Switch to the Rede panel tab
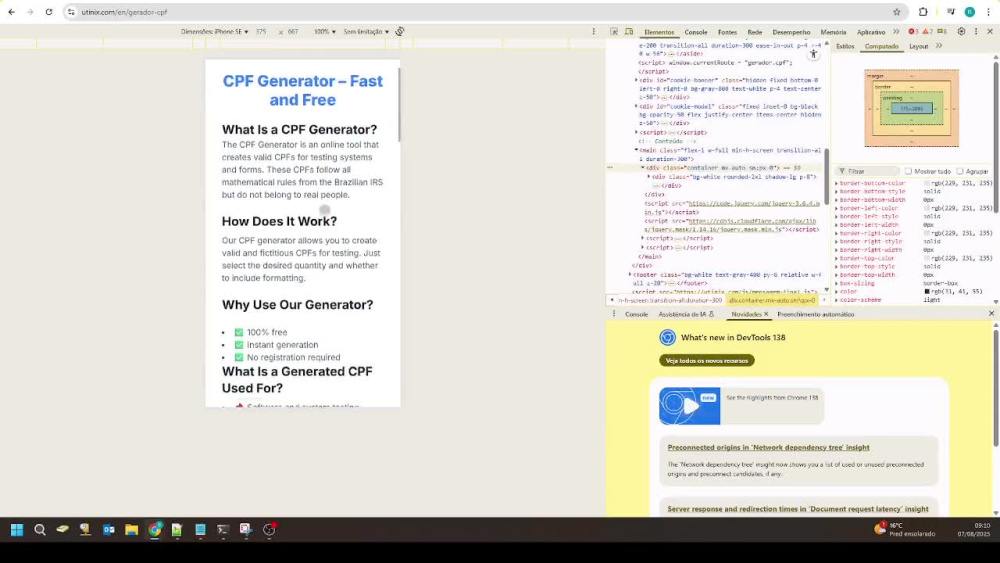 coord(754,32)
